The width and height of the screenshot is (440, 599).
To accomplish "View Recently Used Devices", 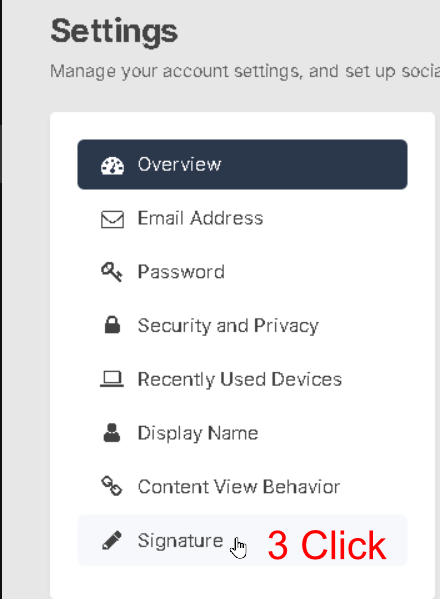I will pos(242,379).
